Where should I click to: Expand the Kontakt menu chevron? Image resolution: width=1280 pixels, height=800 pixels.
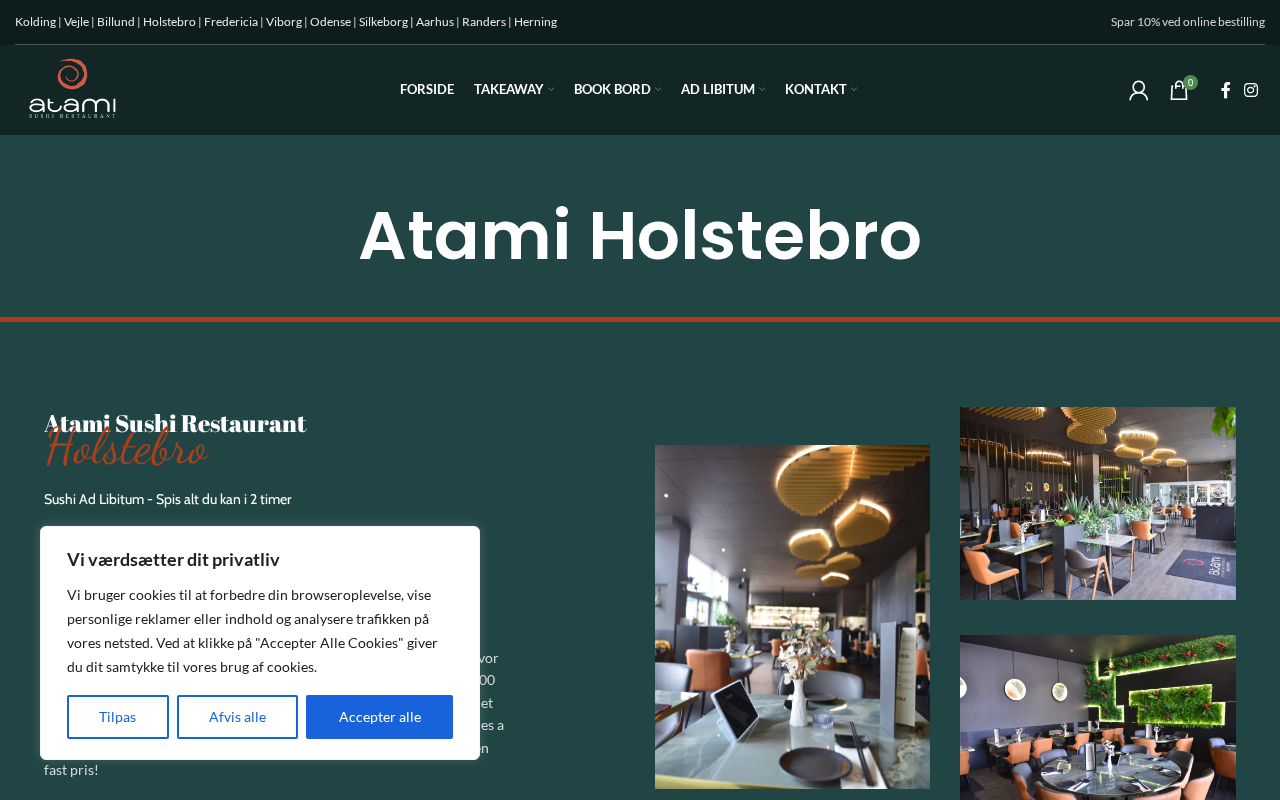(x=854, y=90)
